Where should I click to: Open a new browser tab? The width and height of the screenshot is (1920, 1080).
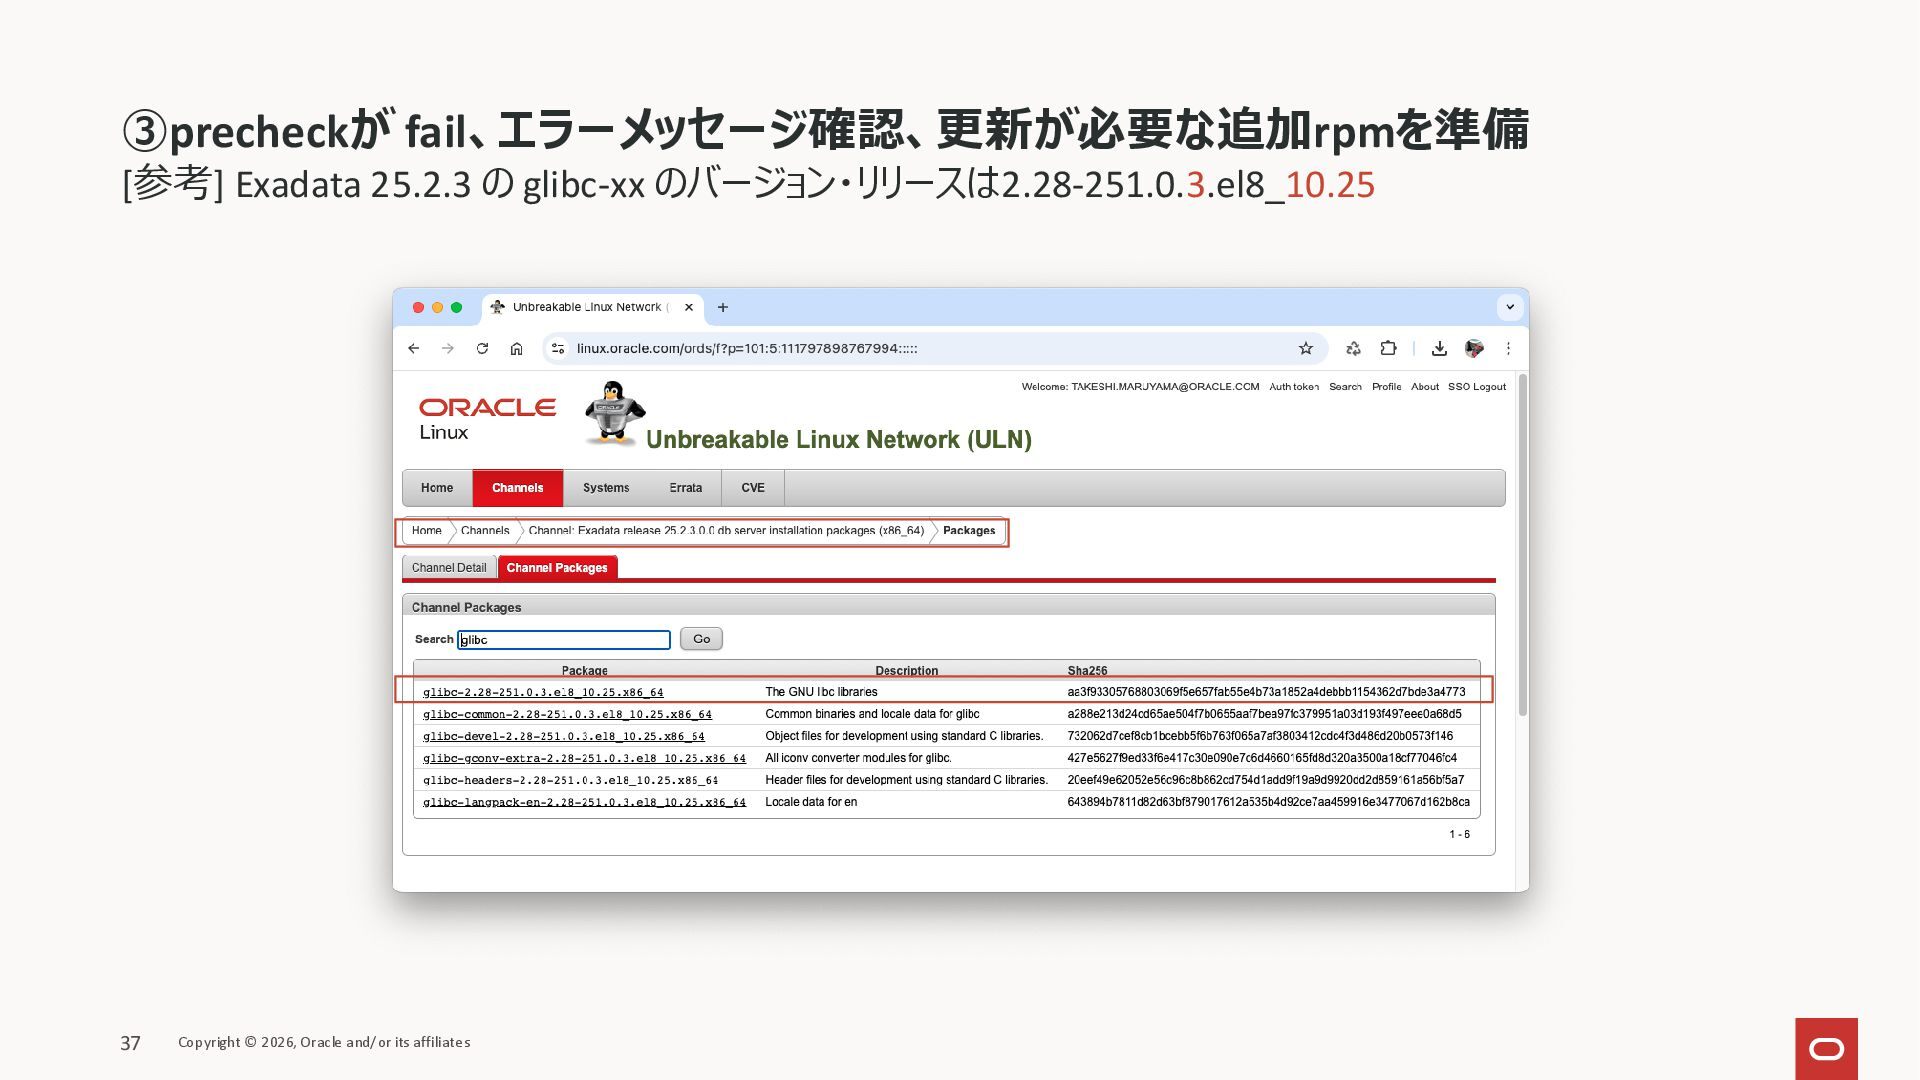[x=723, y=307]
